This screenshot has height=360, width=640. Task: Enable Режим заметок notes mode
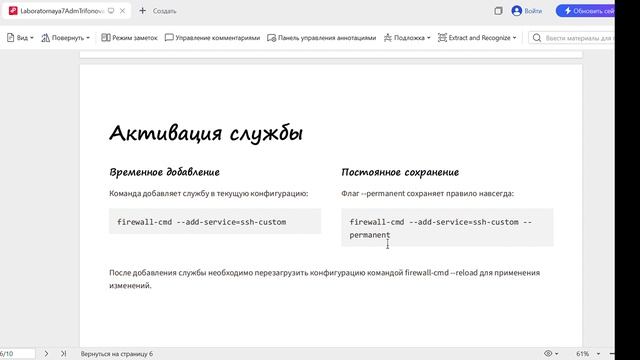point(129,38)
